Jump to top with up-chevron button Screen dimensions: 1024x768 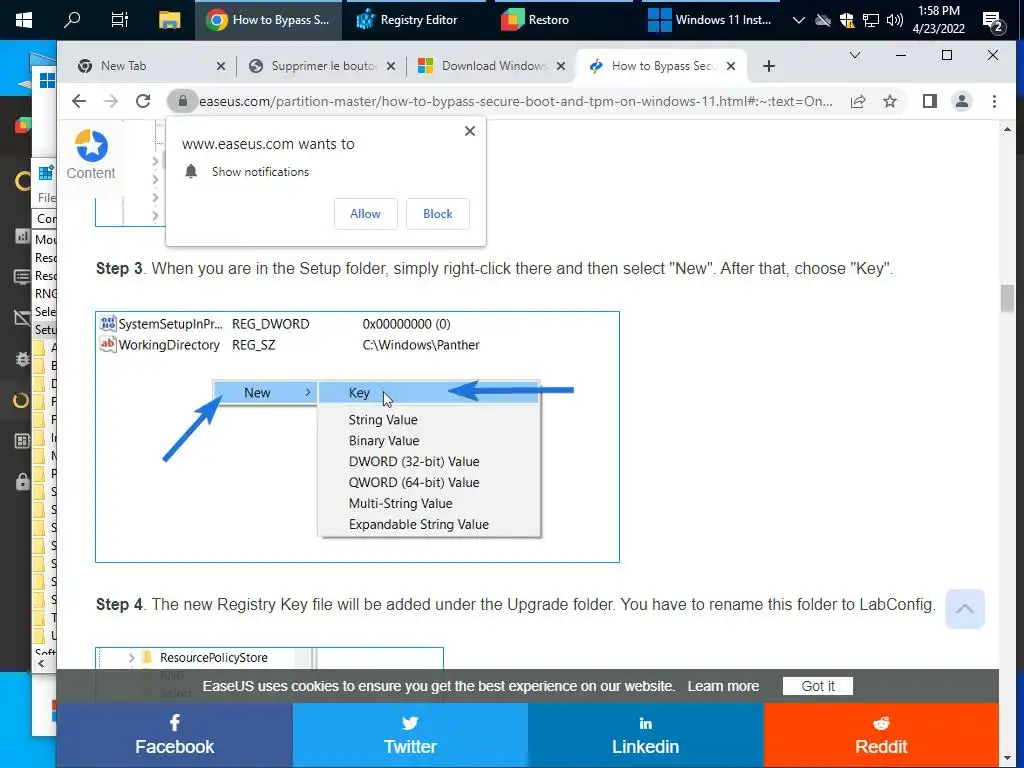[x=965, y=609]
